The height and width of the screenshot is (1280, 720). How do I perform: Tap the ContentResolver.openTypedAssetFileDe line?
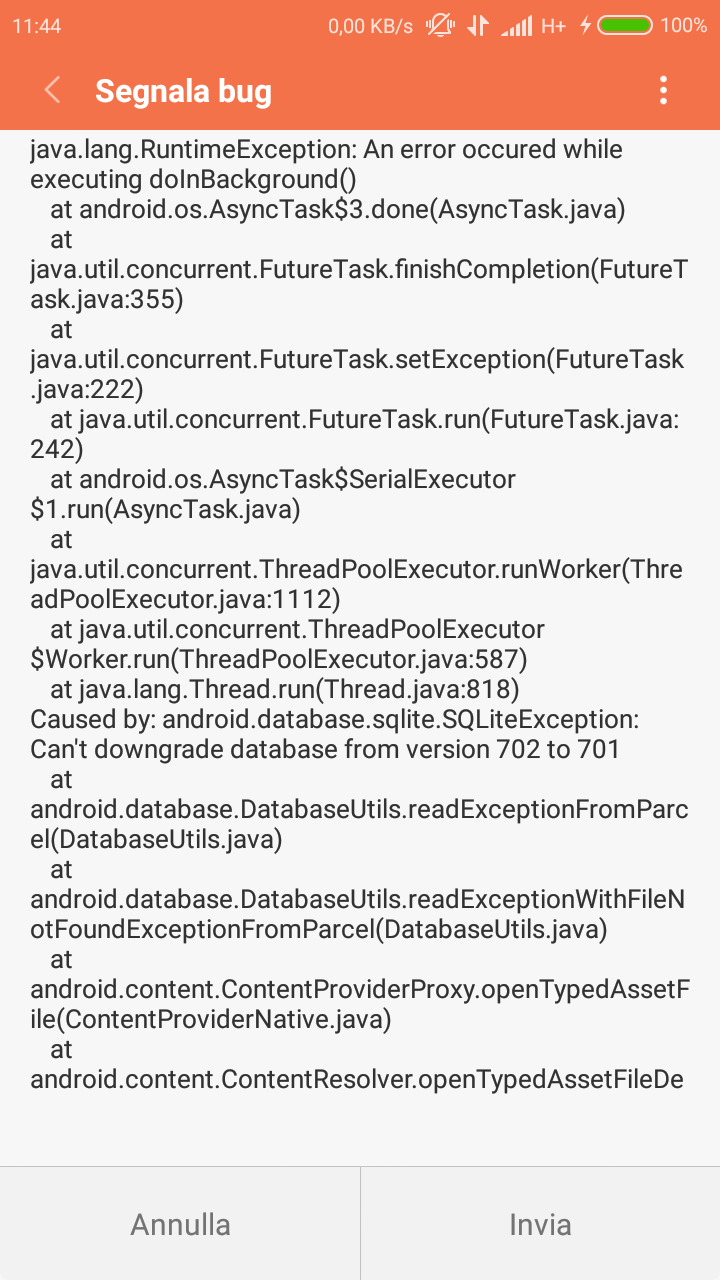click(x=357, y=1080)
